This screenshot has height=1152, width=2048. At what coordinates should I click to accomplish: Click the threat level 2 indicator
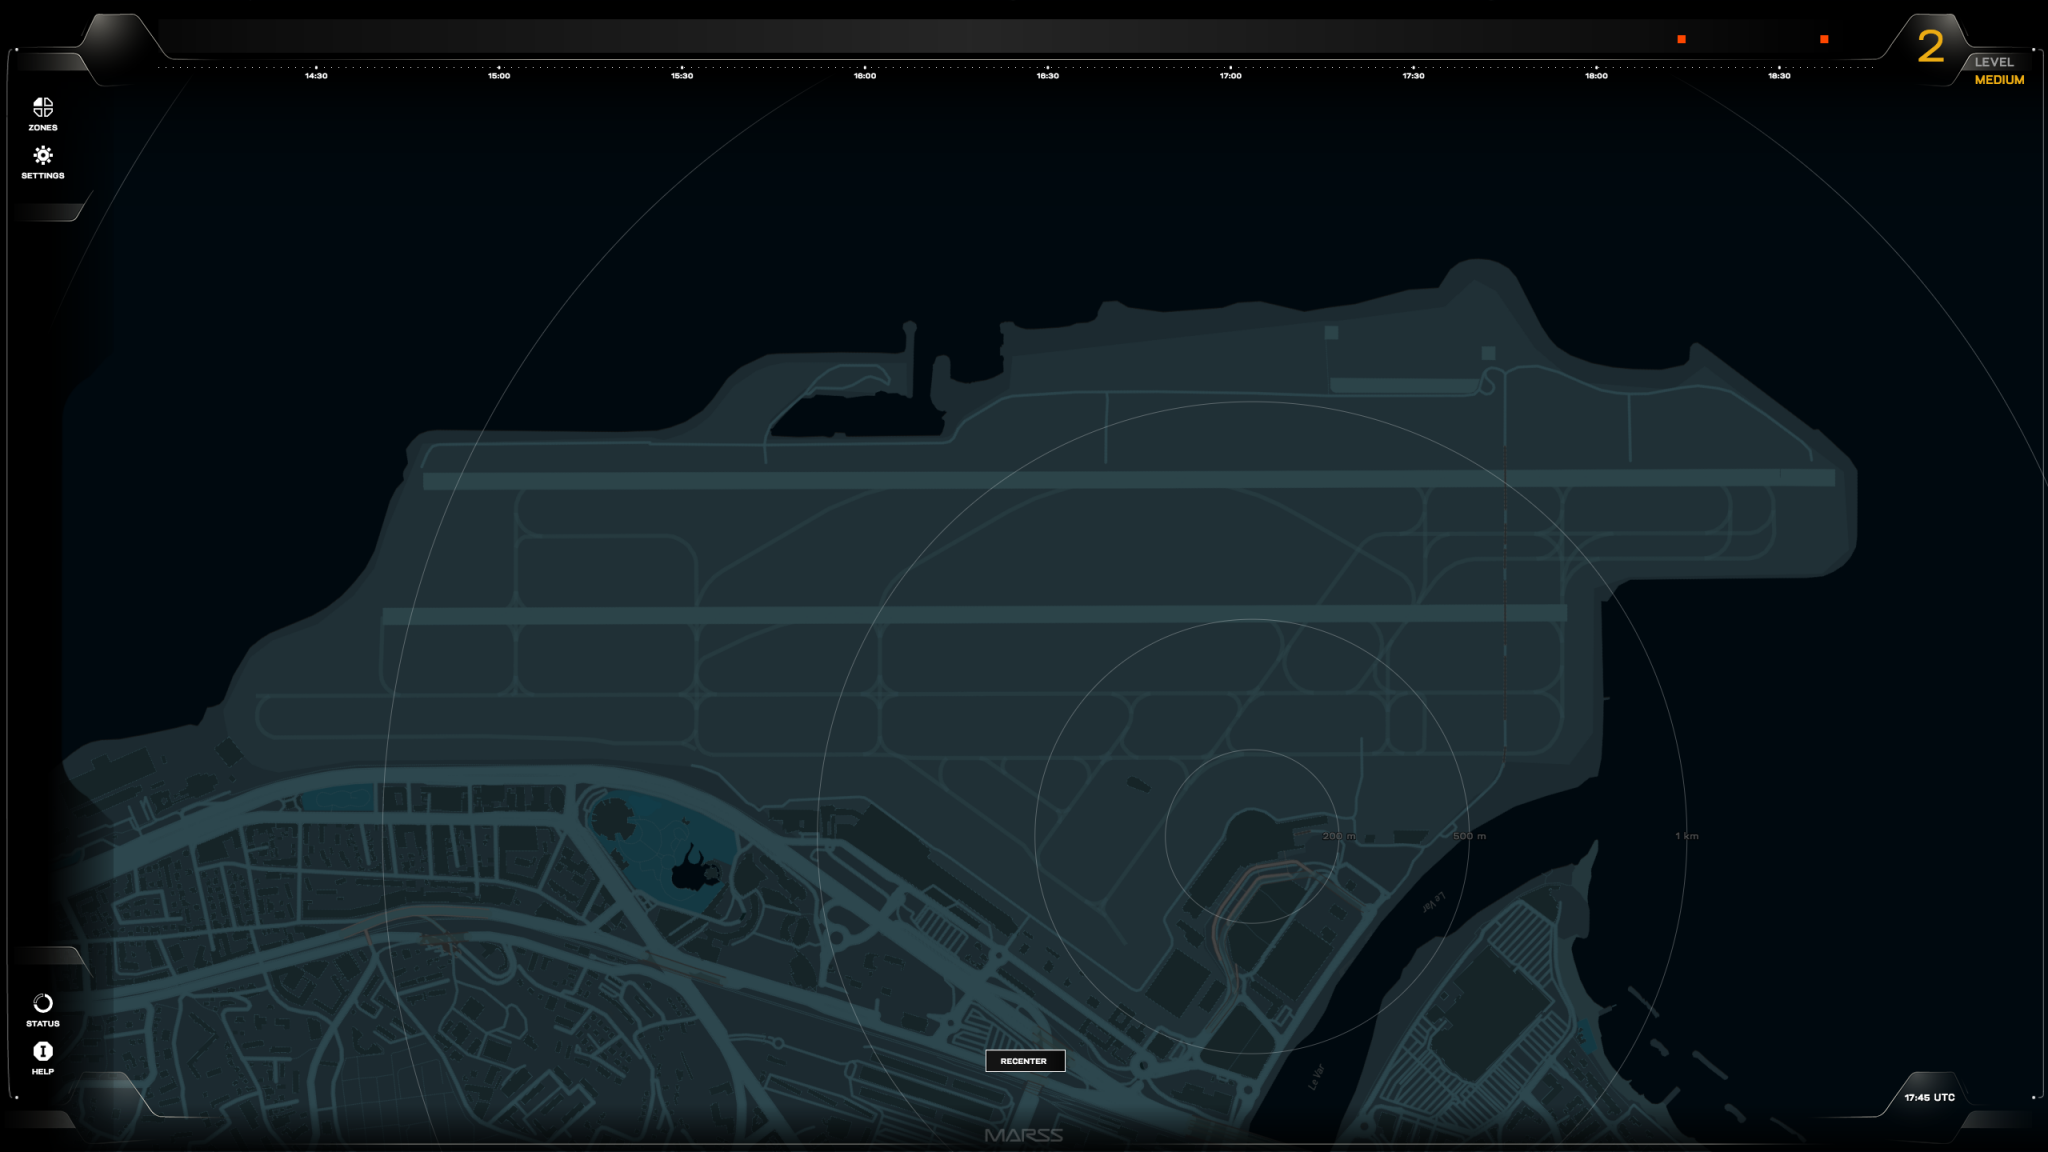(1930, 47)
